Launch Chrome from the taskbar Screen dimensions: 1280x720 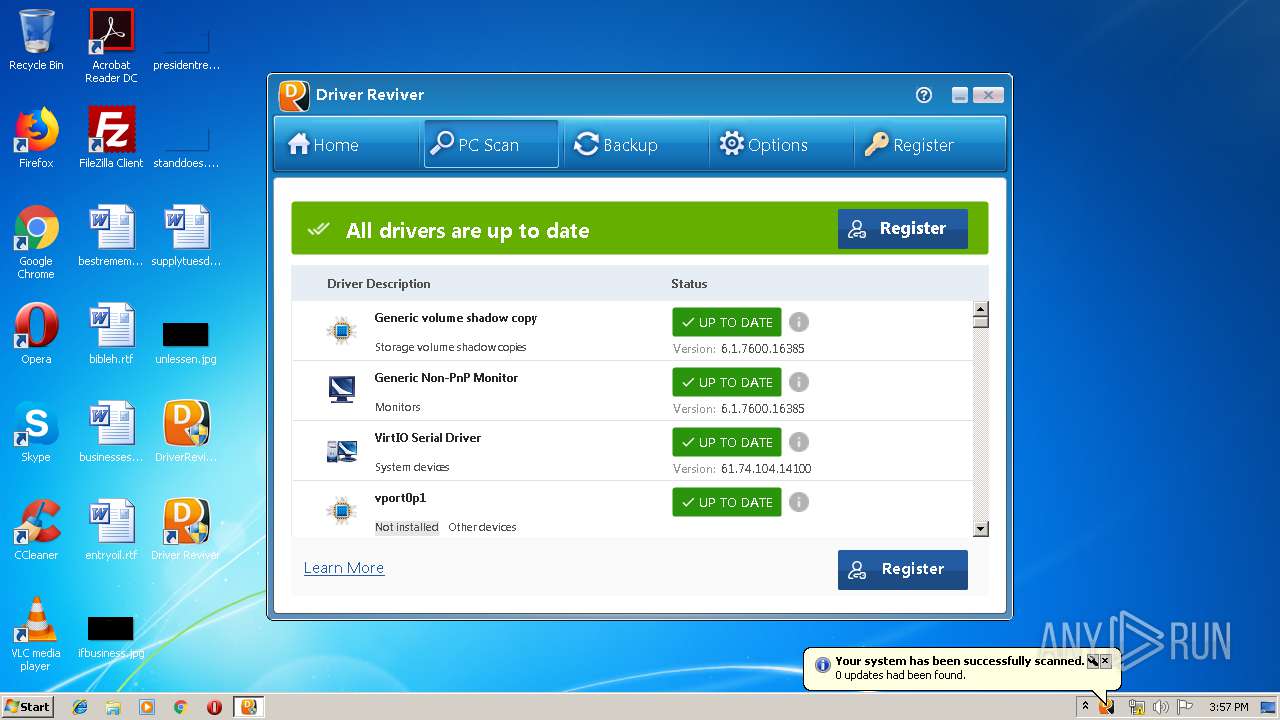[180, 707]
